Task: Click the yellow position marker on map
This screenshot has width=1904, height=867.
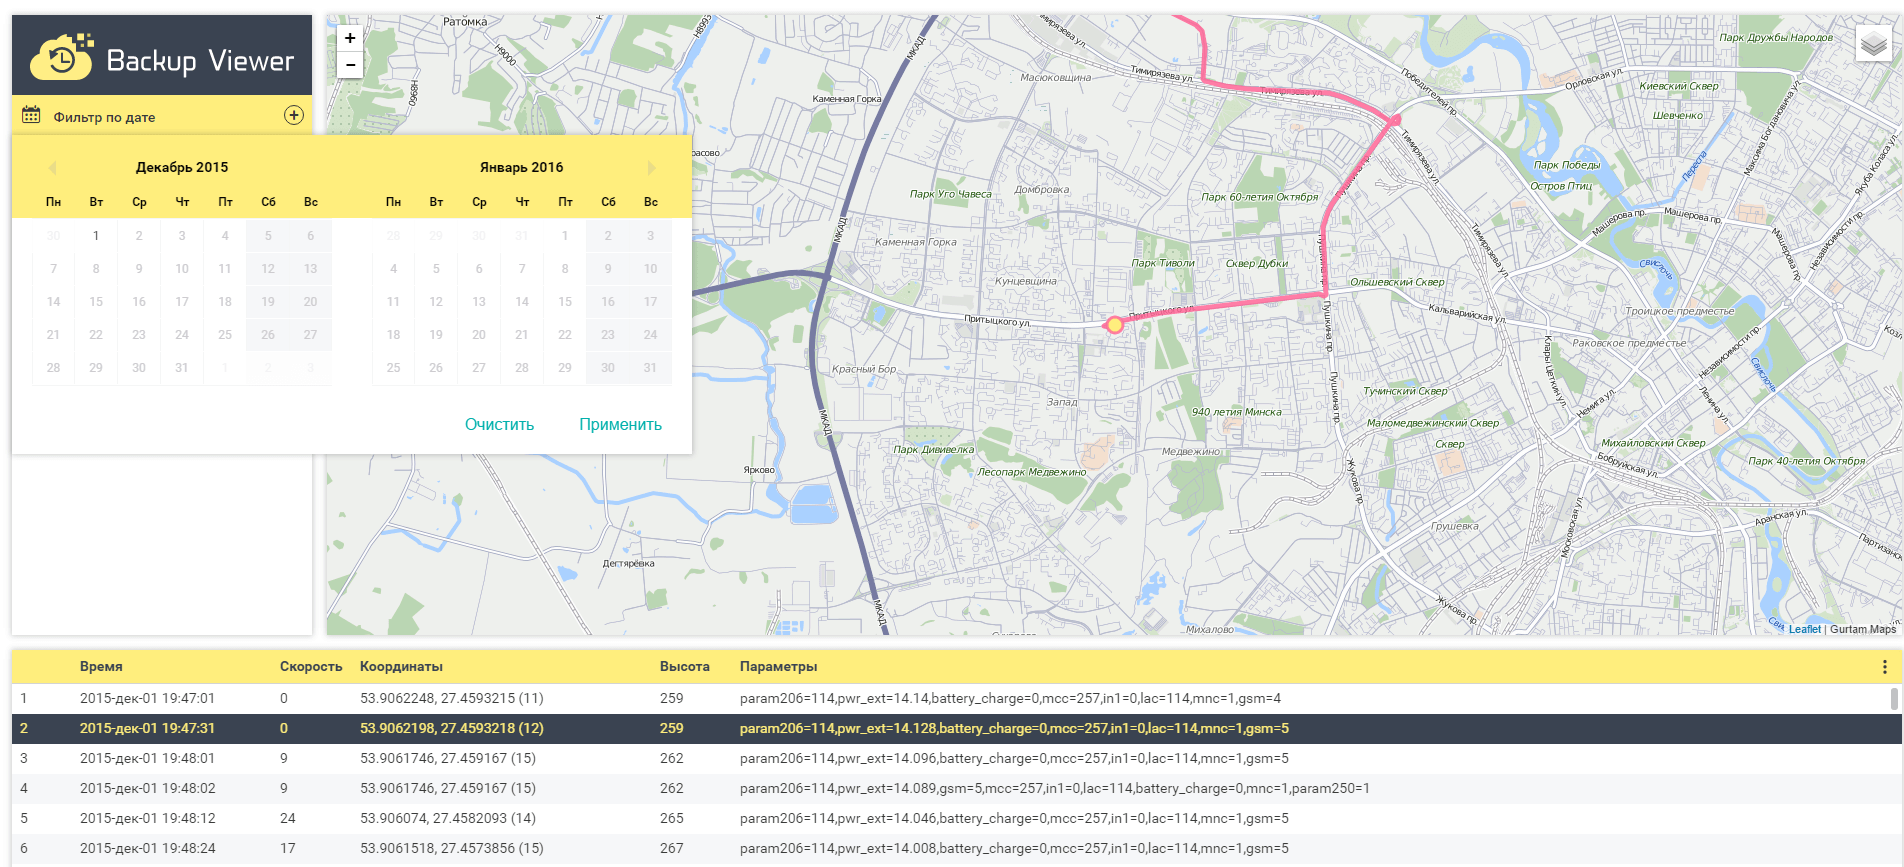Action: click(1114, 325)
